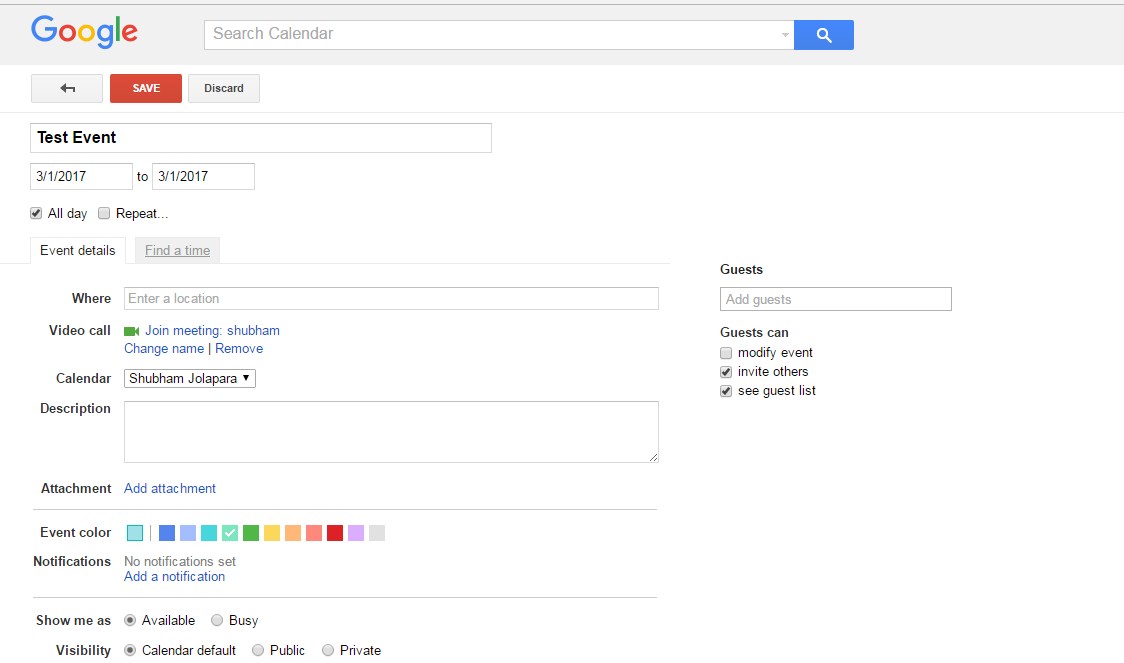This screenshot has width=1124, height=663.
Task: Select the Event details tab
Action: tap(78, 251)
